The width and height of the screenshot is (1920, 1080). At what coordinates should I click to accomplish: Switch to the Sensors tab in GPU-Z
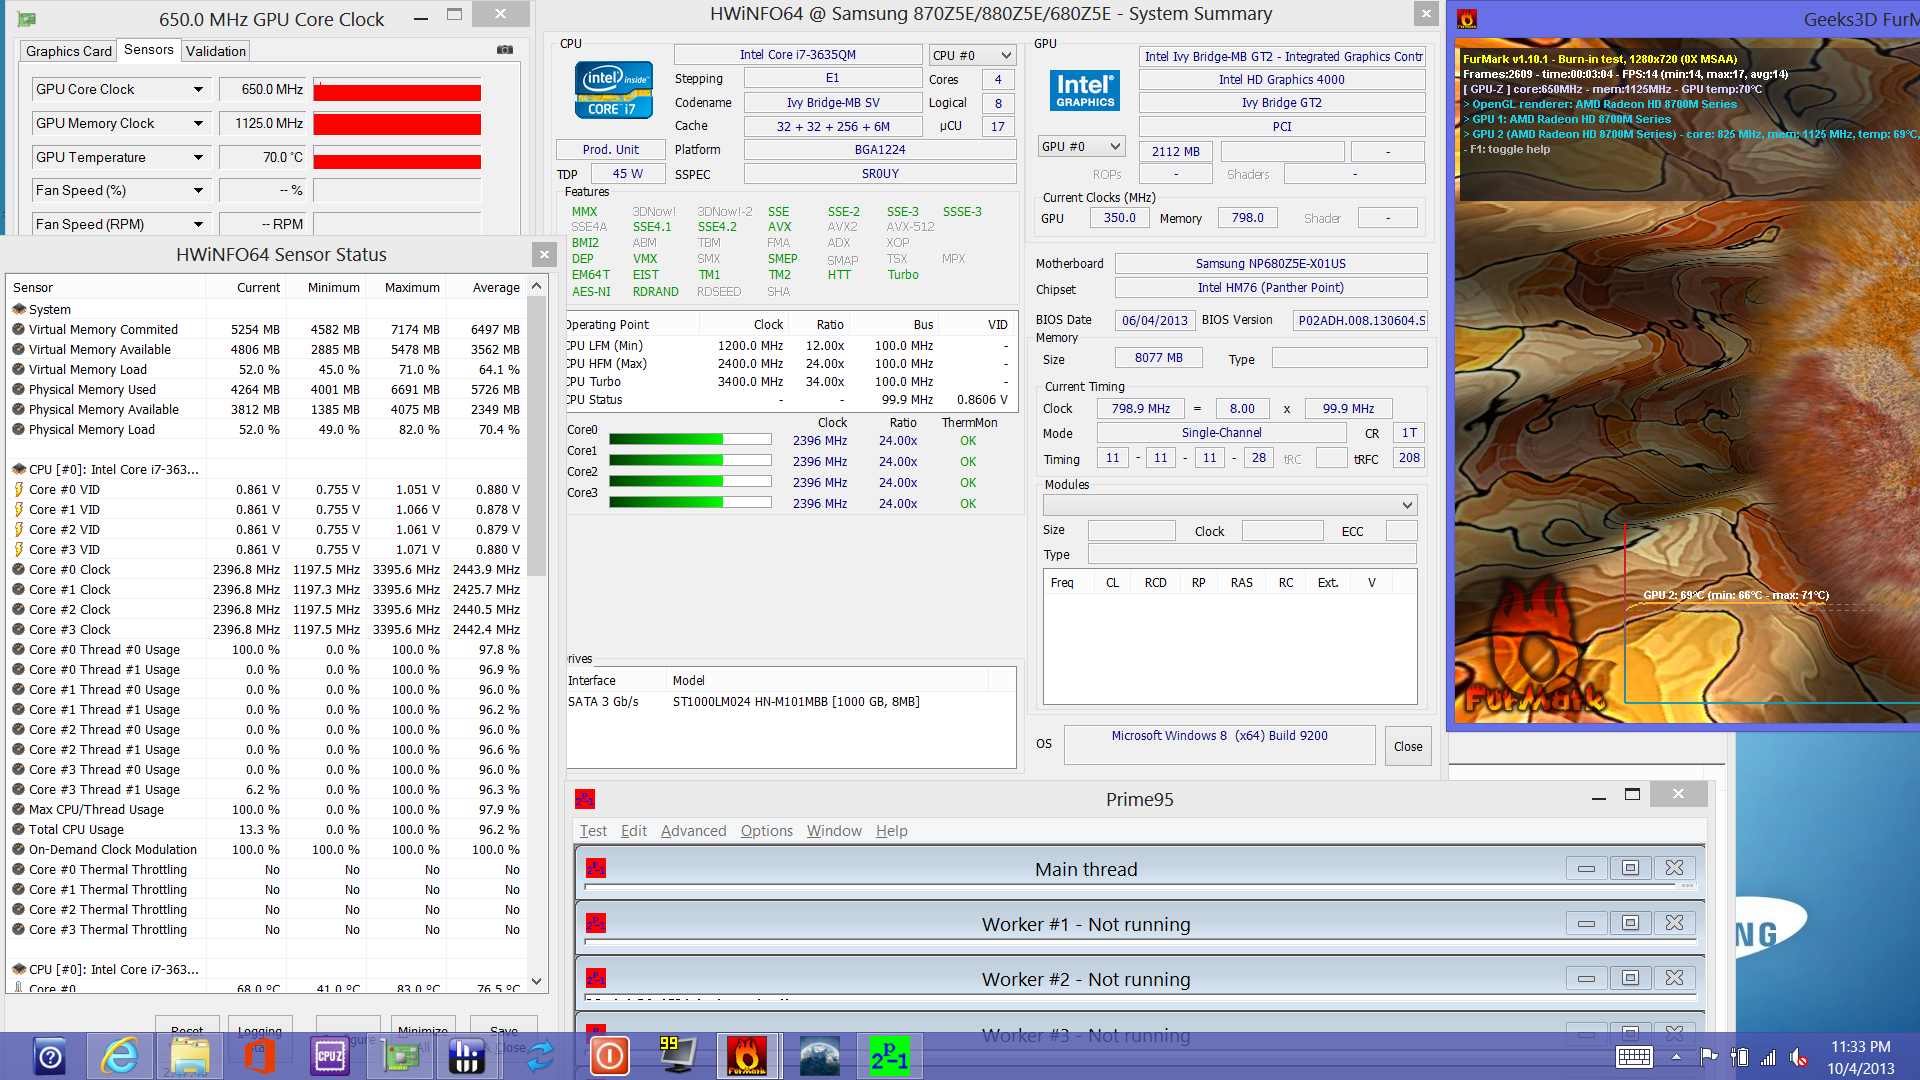[x=149, y=49]
